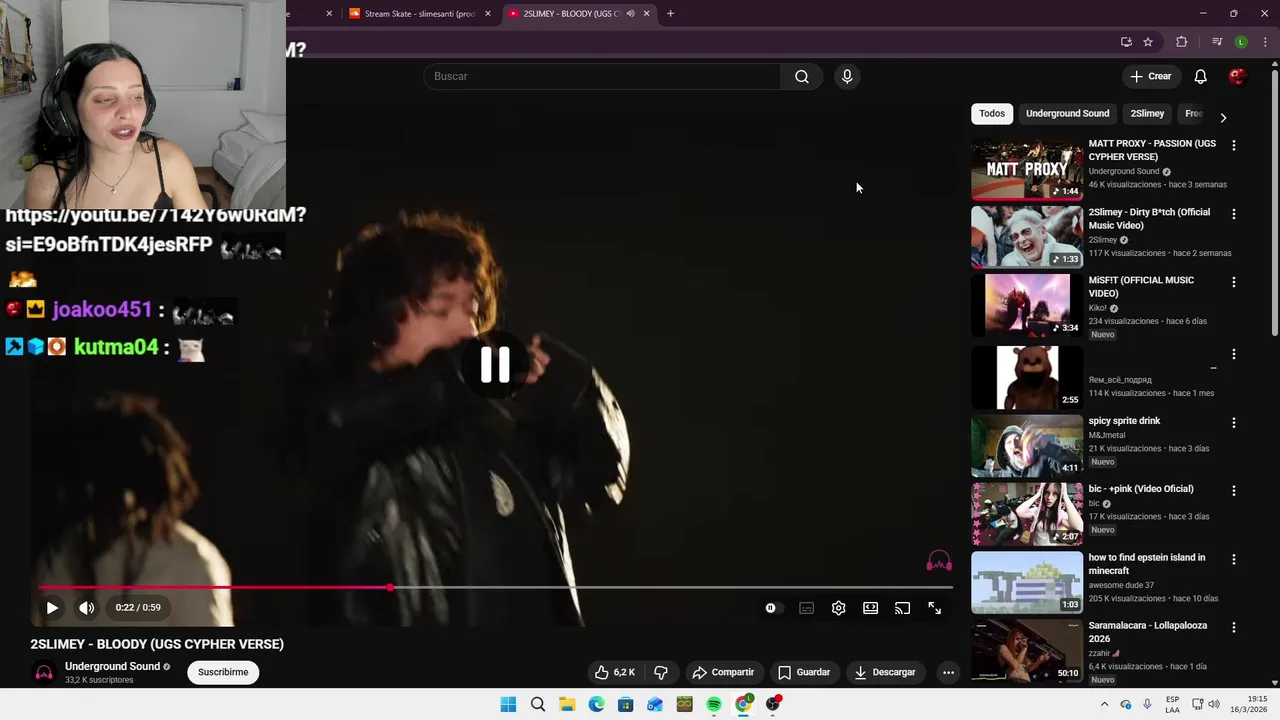Image resolution: width=1280 pixels, height=720 pixels.
Task: Open the Underground Sound channel name link
Action: [x=112, y=667]
